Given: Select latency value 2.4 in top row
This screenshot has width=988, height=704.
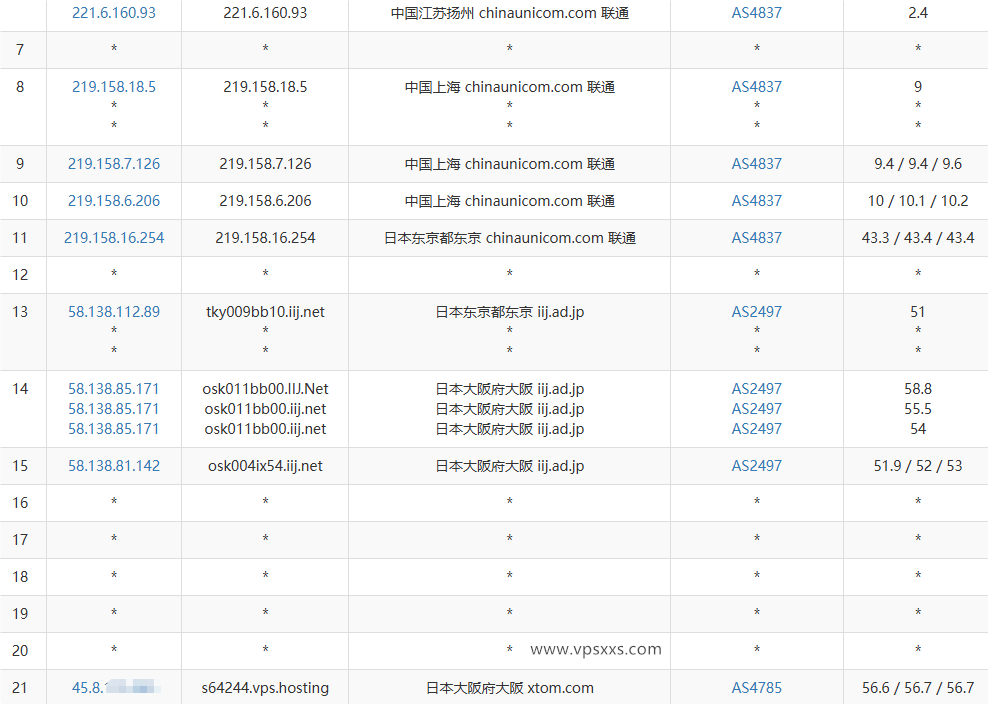Looking at the screenshot, I should tap(918, 13).
